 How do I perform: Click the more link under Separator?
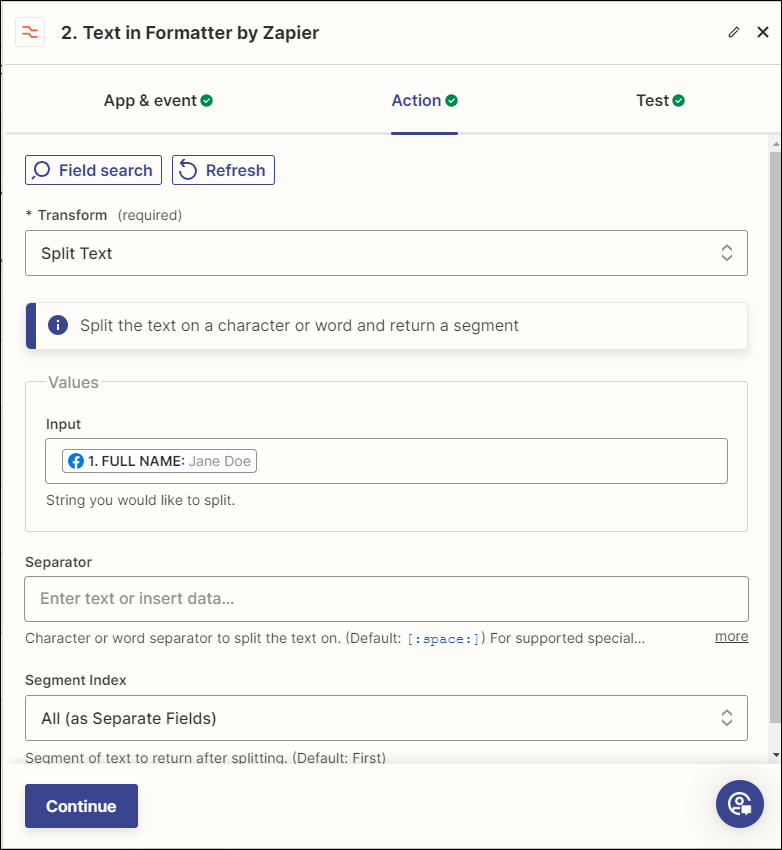point(732,636)
